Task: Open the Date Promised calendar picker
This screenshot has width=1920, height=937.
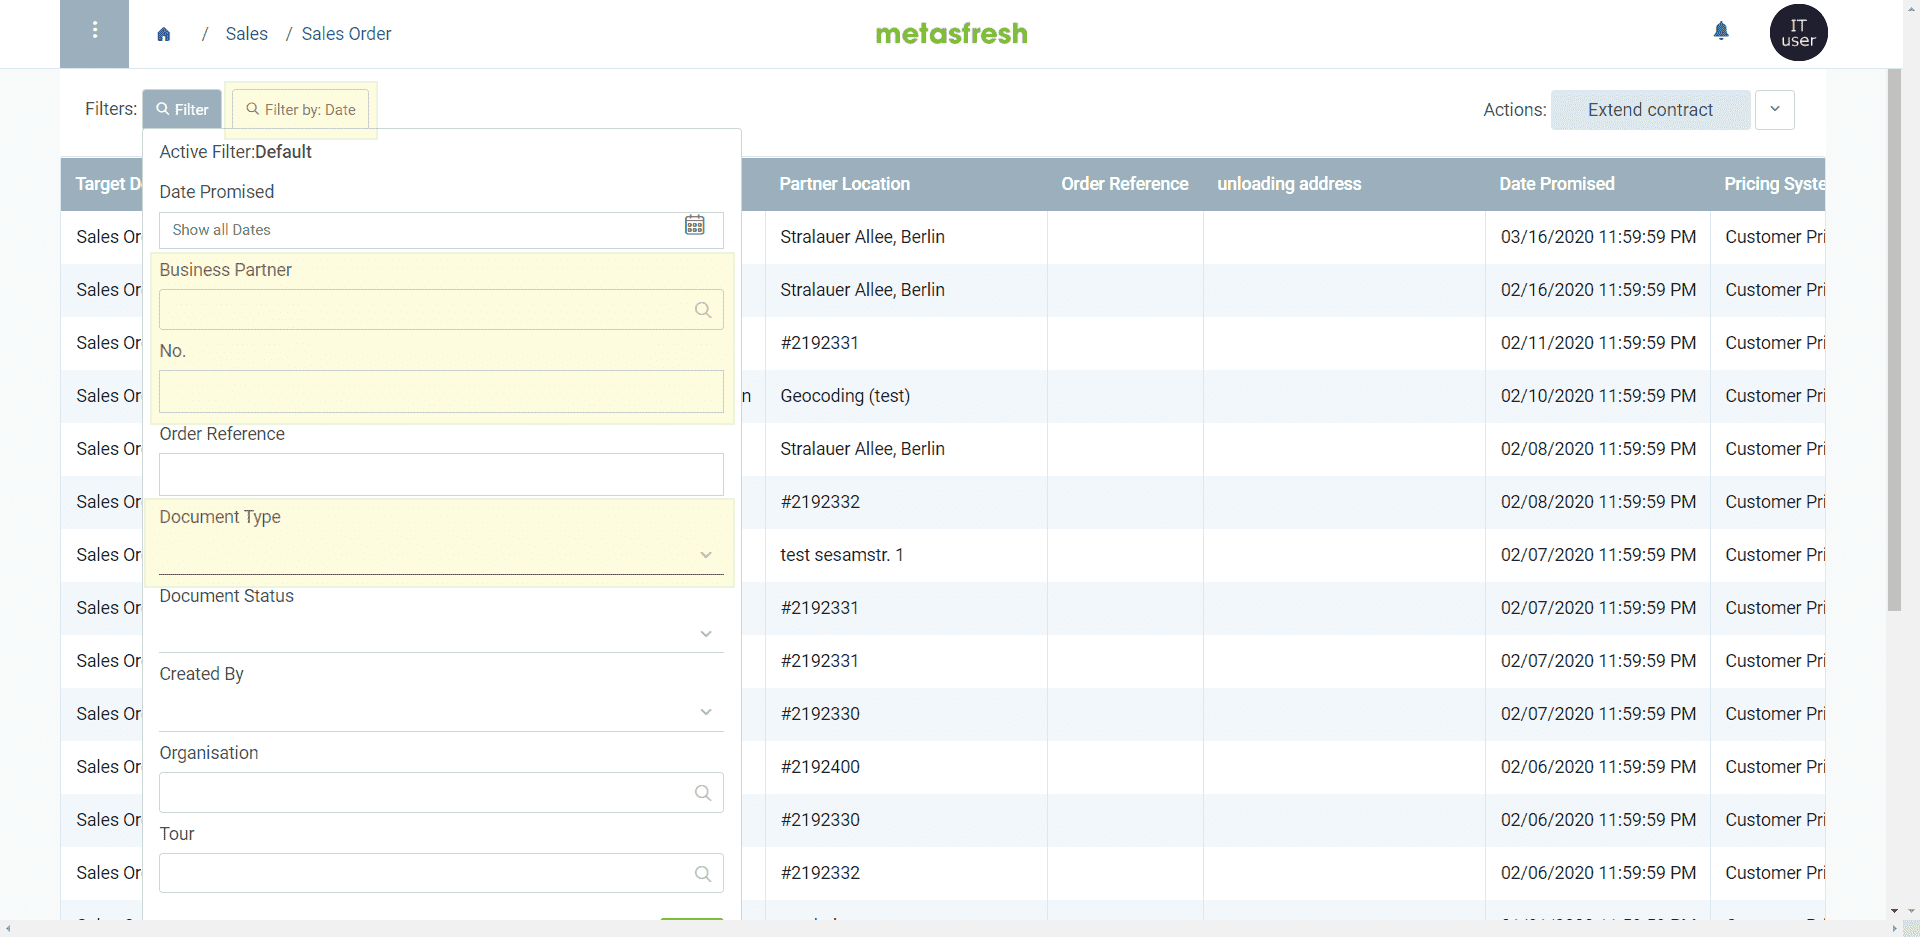Action: tap(695, 225)
